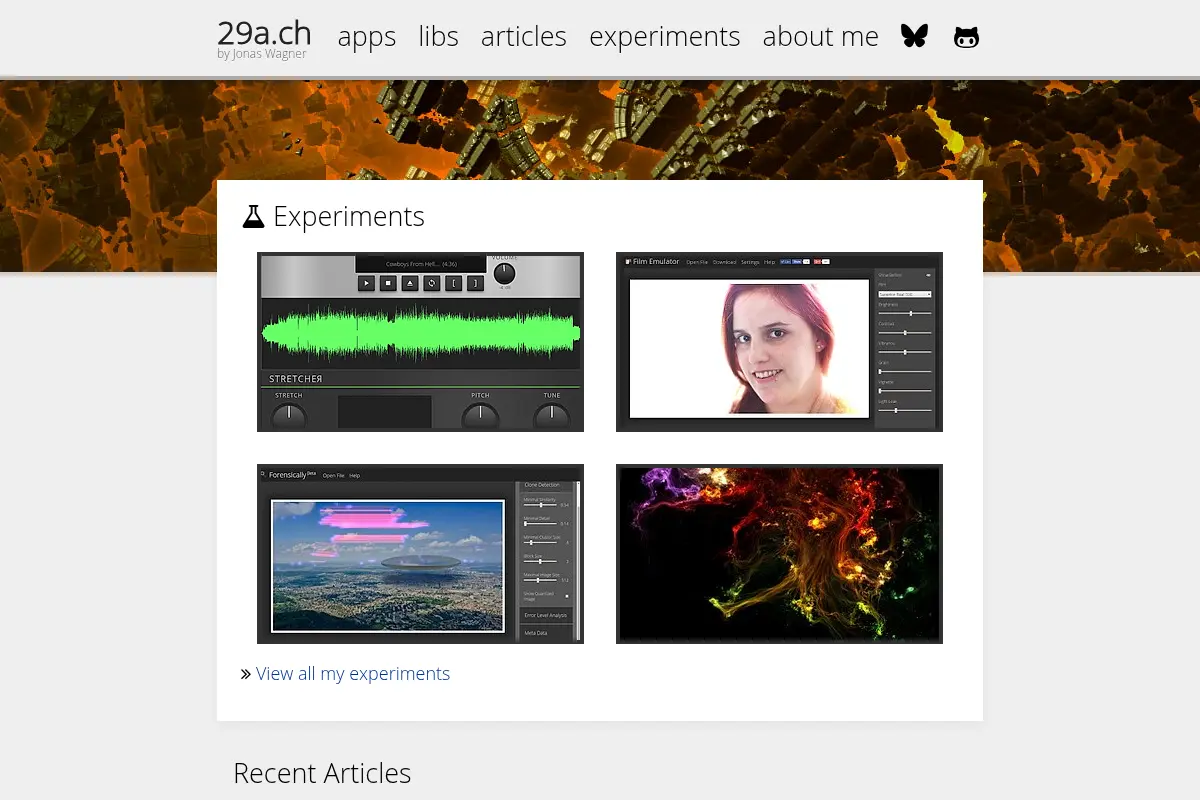
Task: Open the apps navigation item
Action: click(x=367, y=37)
